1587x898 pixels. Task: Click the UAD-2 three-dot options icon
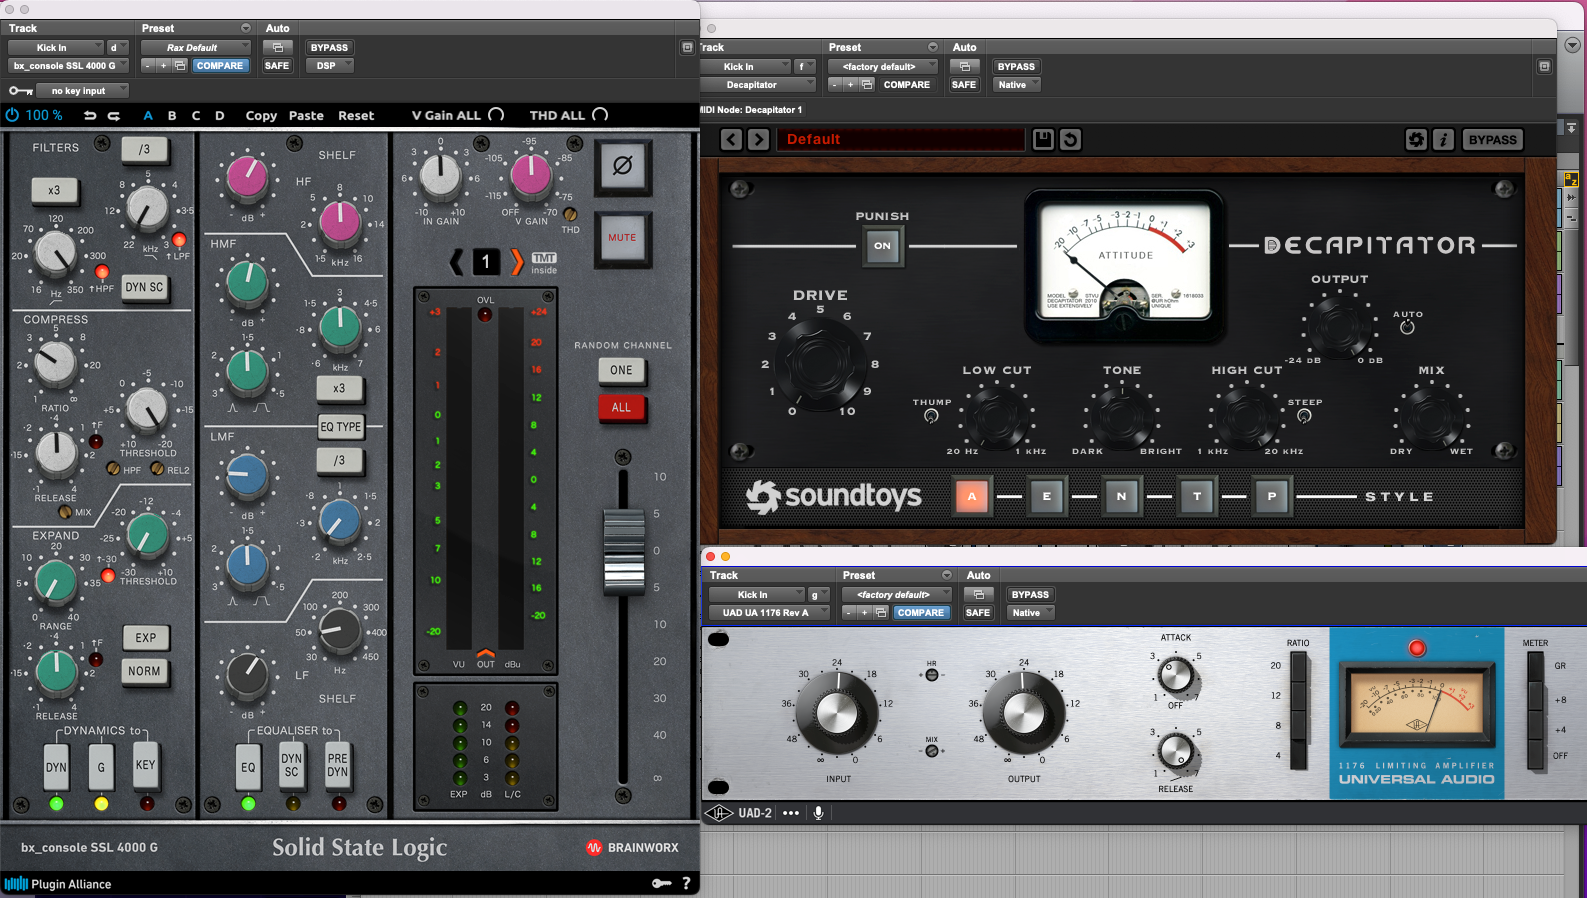click(791, 813)
